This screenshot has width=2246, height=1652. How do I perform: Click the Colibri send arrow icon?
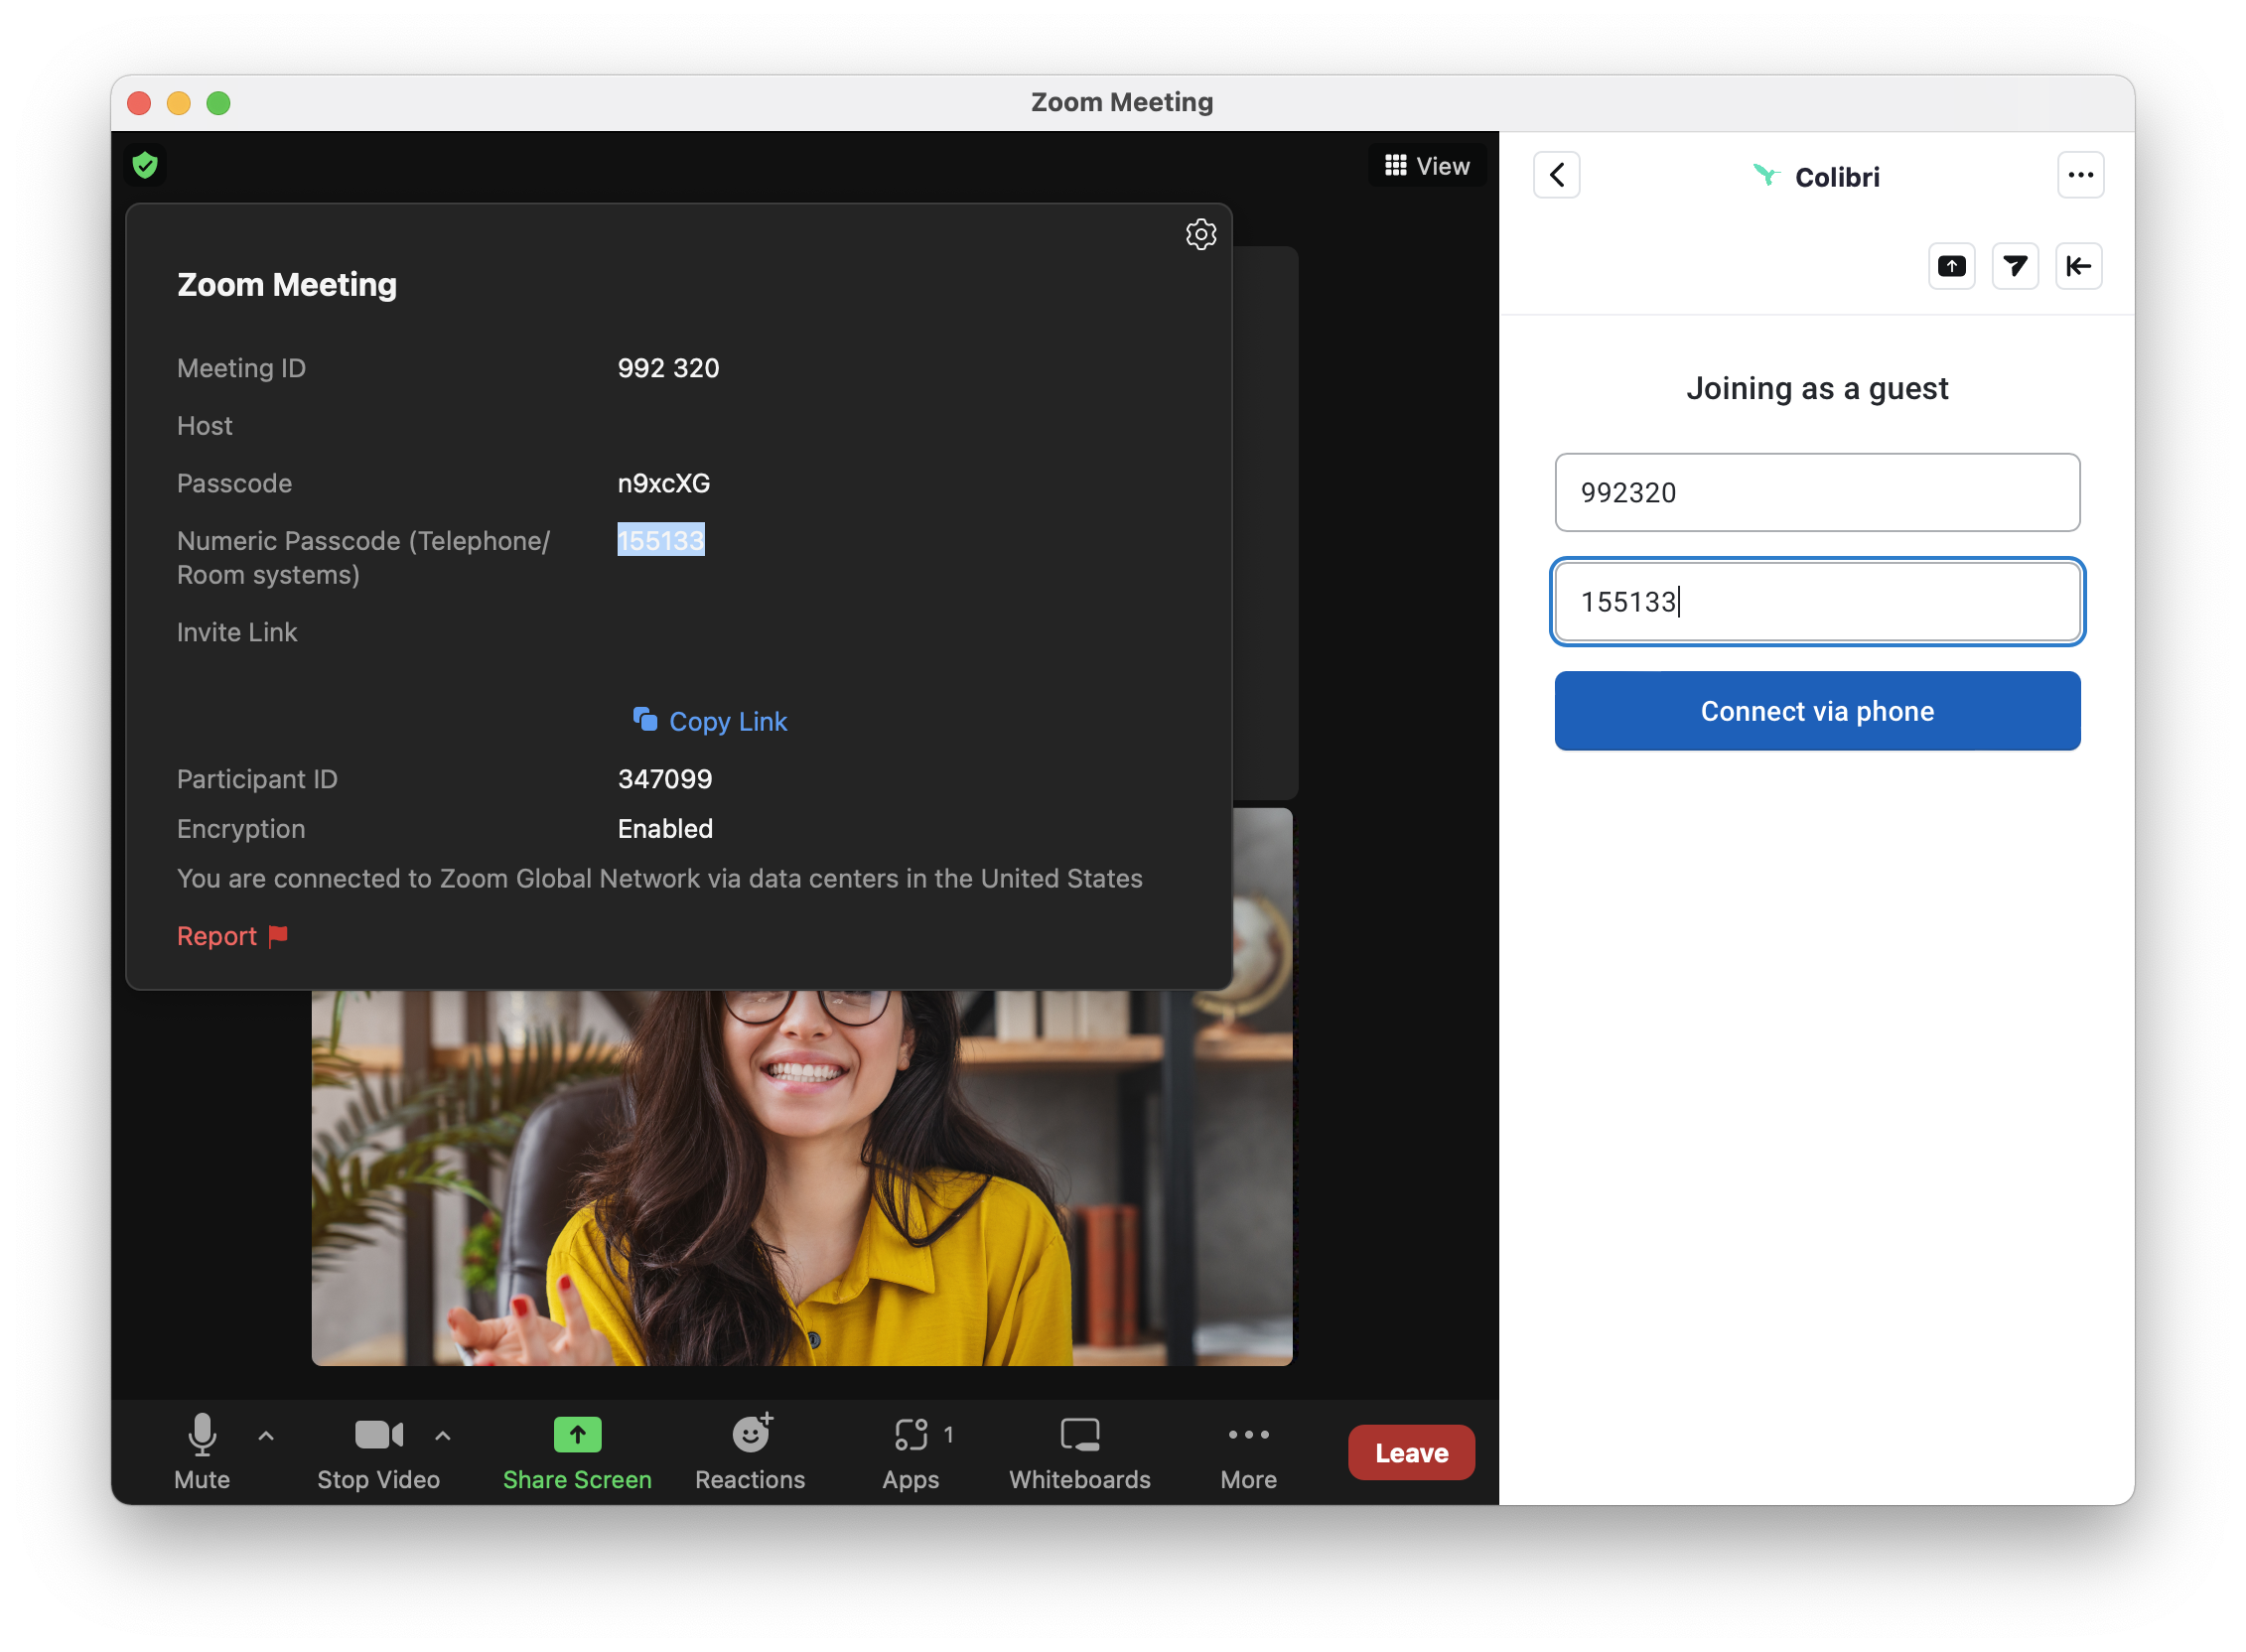(2015, 266)
